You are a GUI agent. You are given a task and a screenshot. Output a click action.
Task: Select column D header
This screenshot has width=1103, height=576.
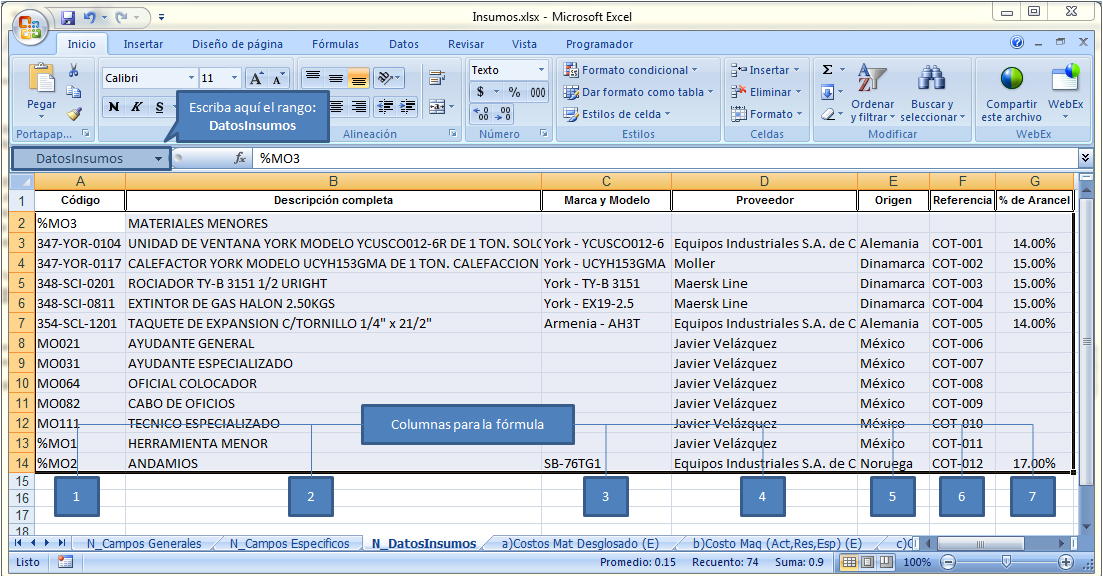tap(764, 181)
